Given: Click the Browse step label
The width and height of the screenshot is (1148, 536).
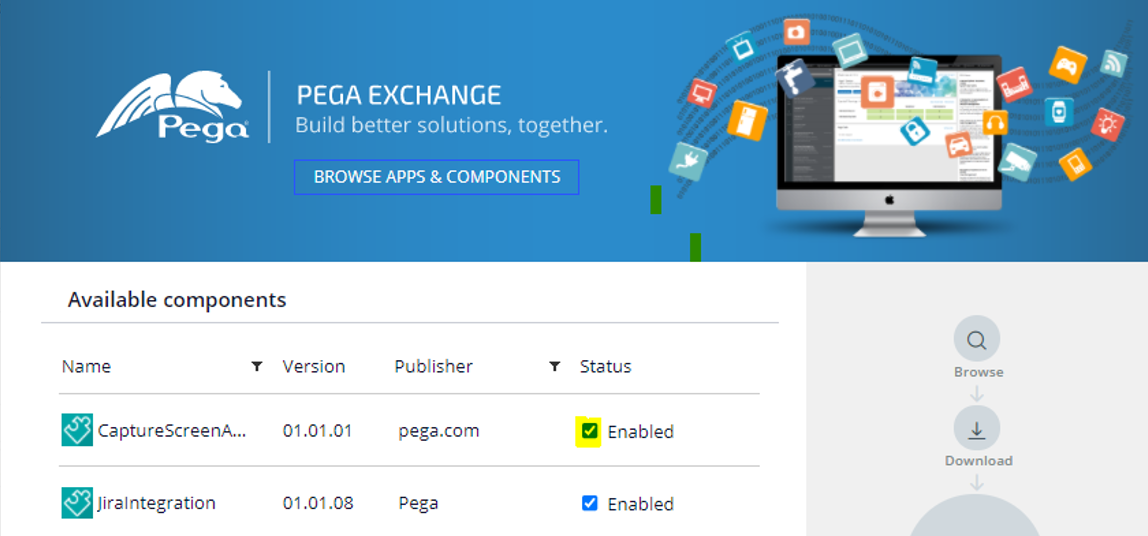Looking at the screenshot, I should 978,372.
